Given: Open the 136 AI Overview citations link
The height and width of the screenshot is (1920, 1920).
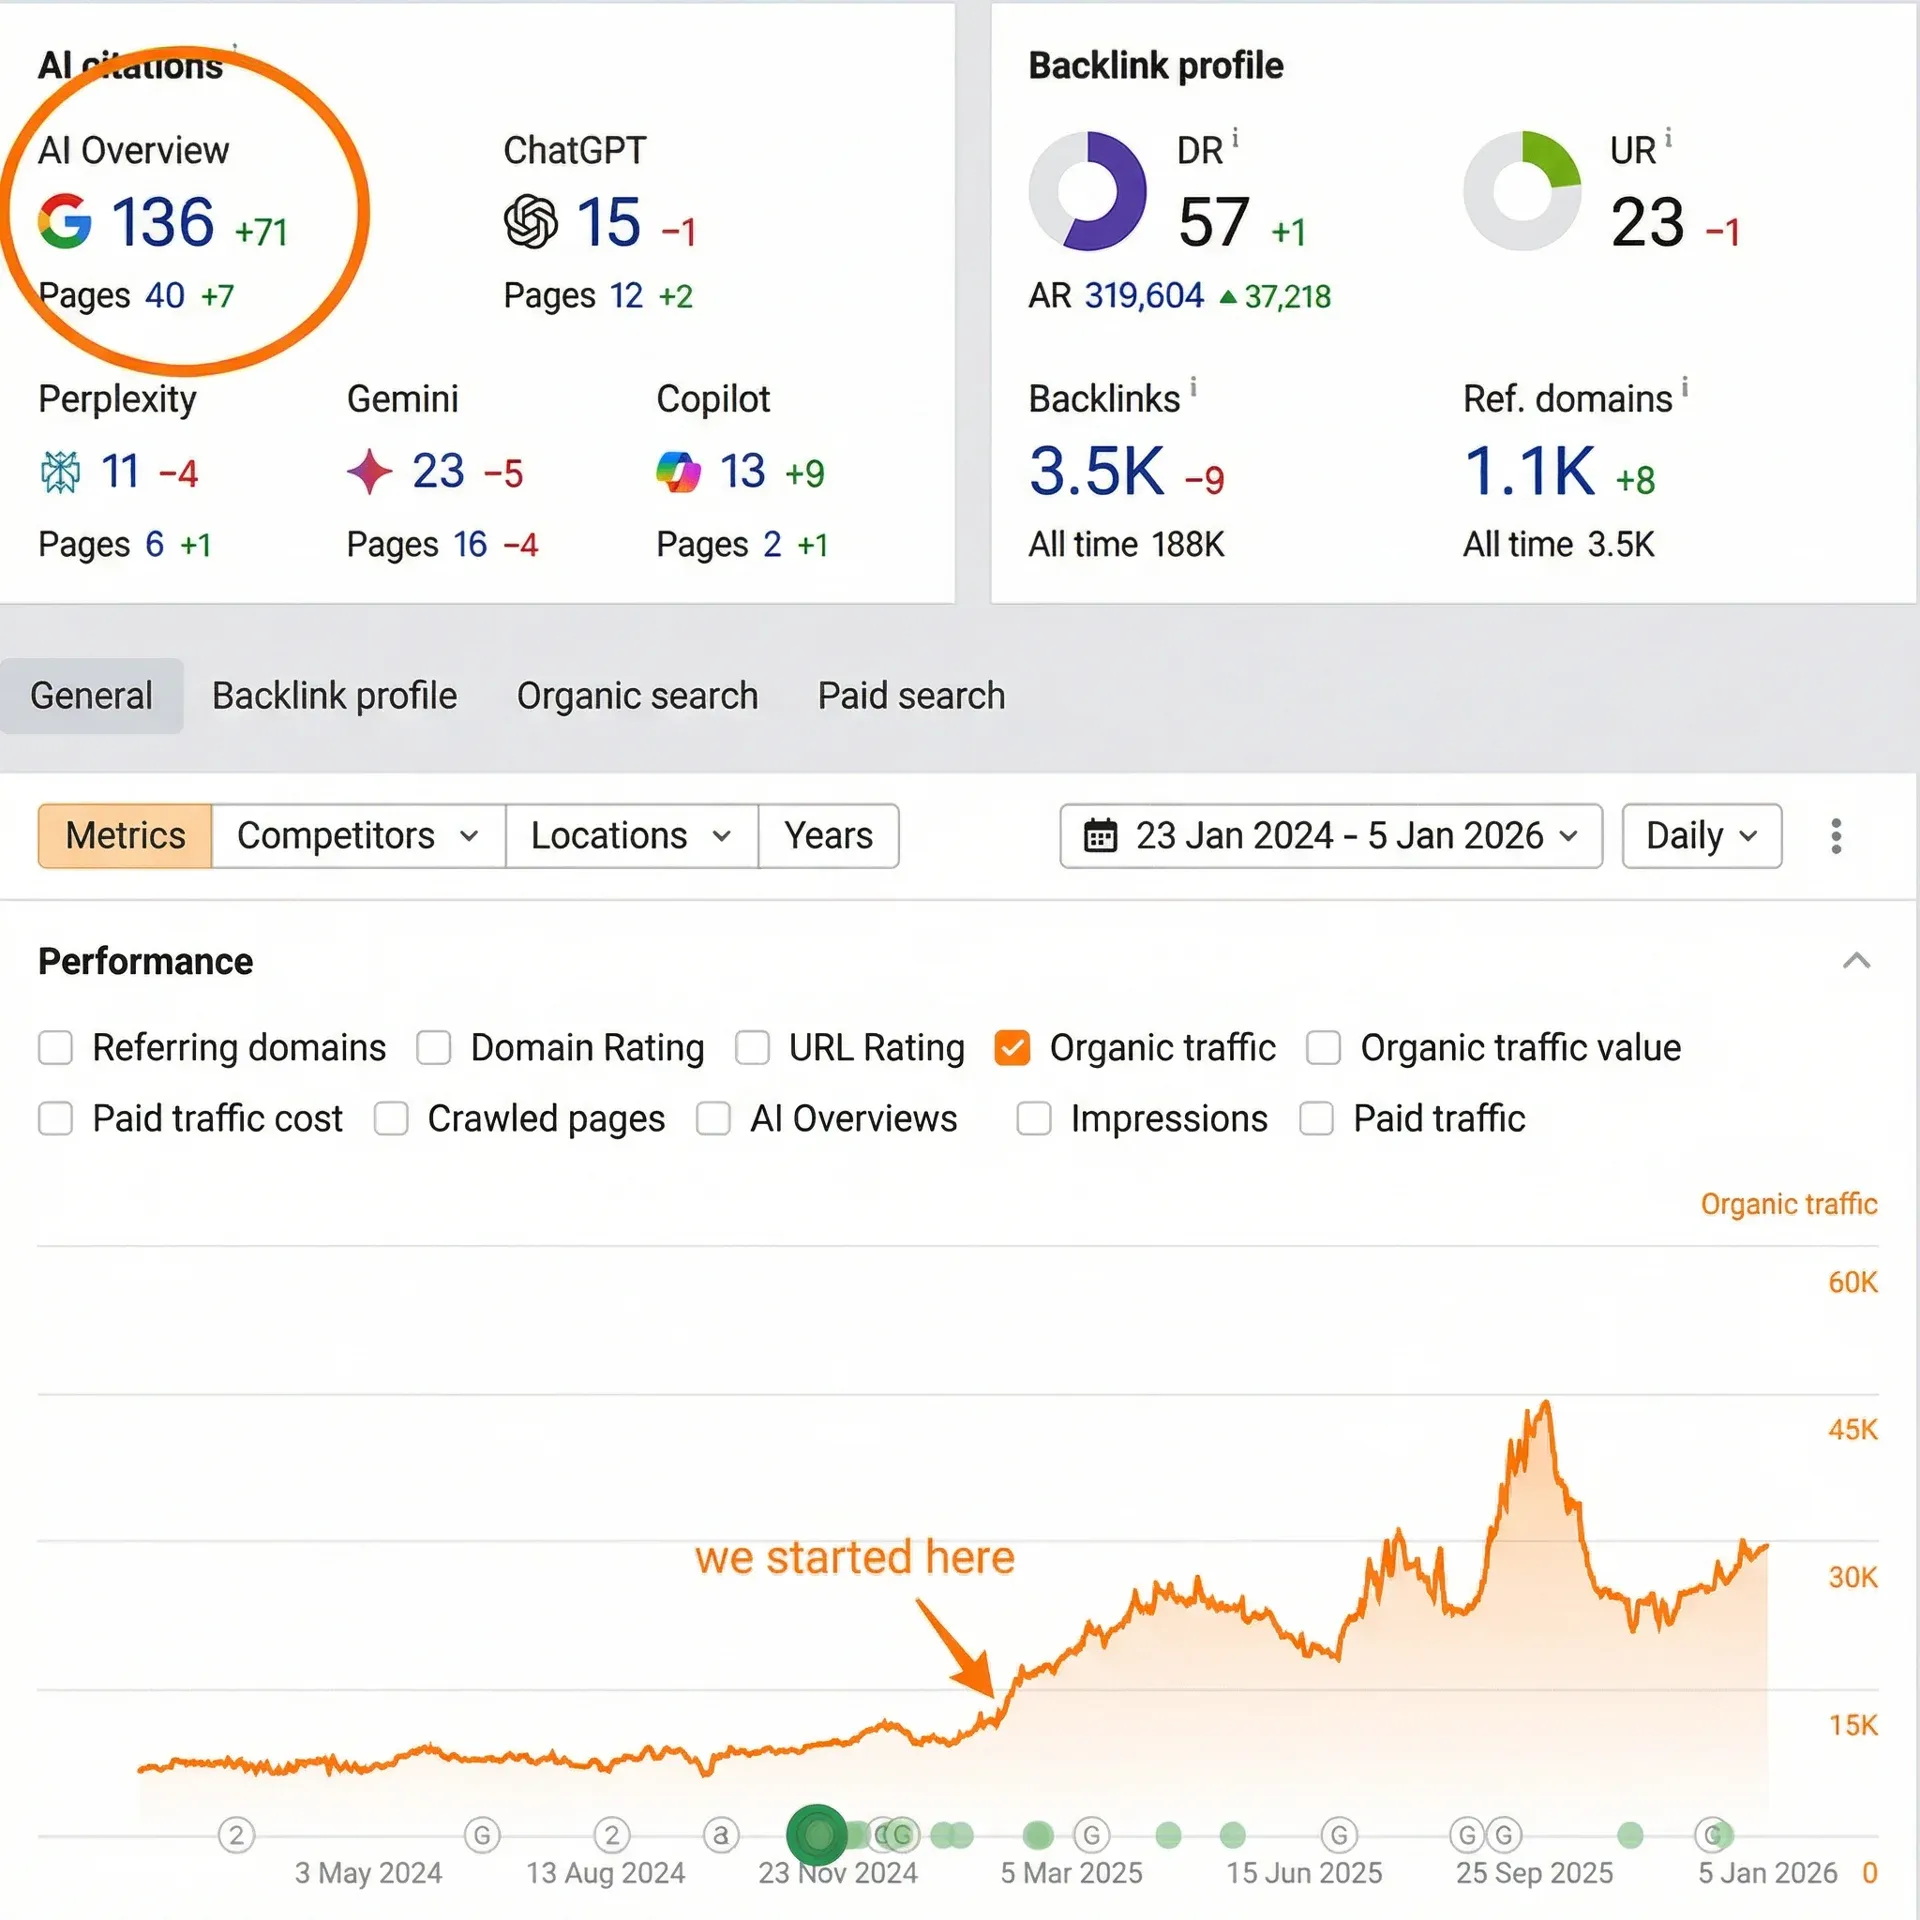Looking at the screenshot, I should pyautogui.click(x=162, y=221).
